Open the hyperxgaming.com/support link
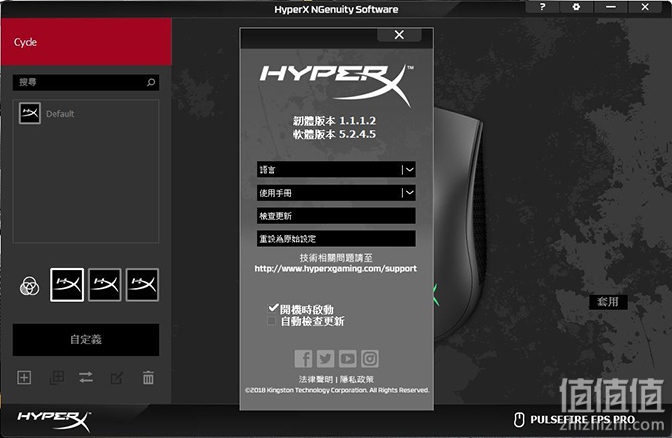This screenshot has height=438, width=672. tap(336, 269)
